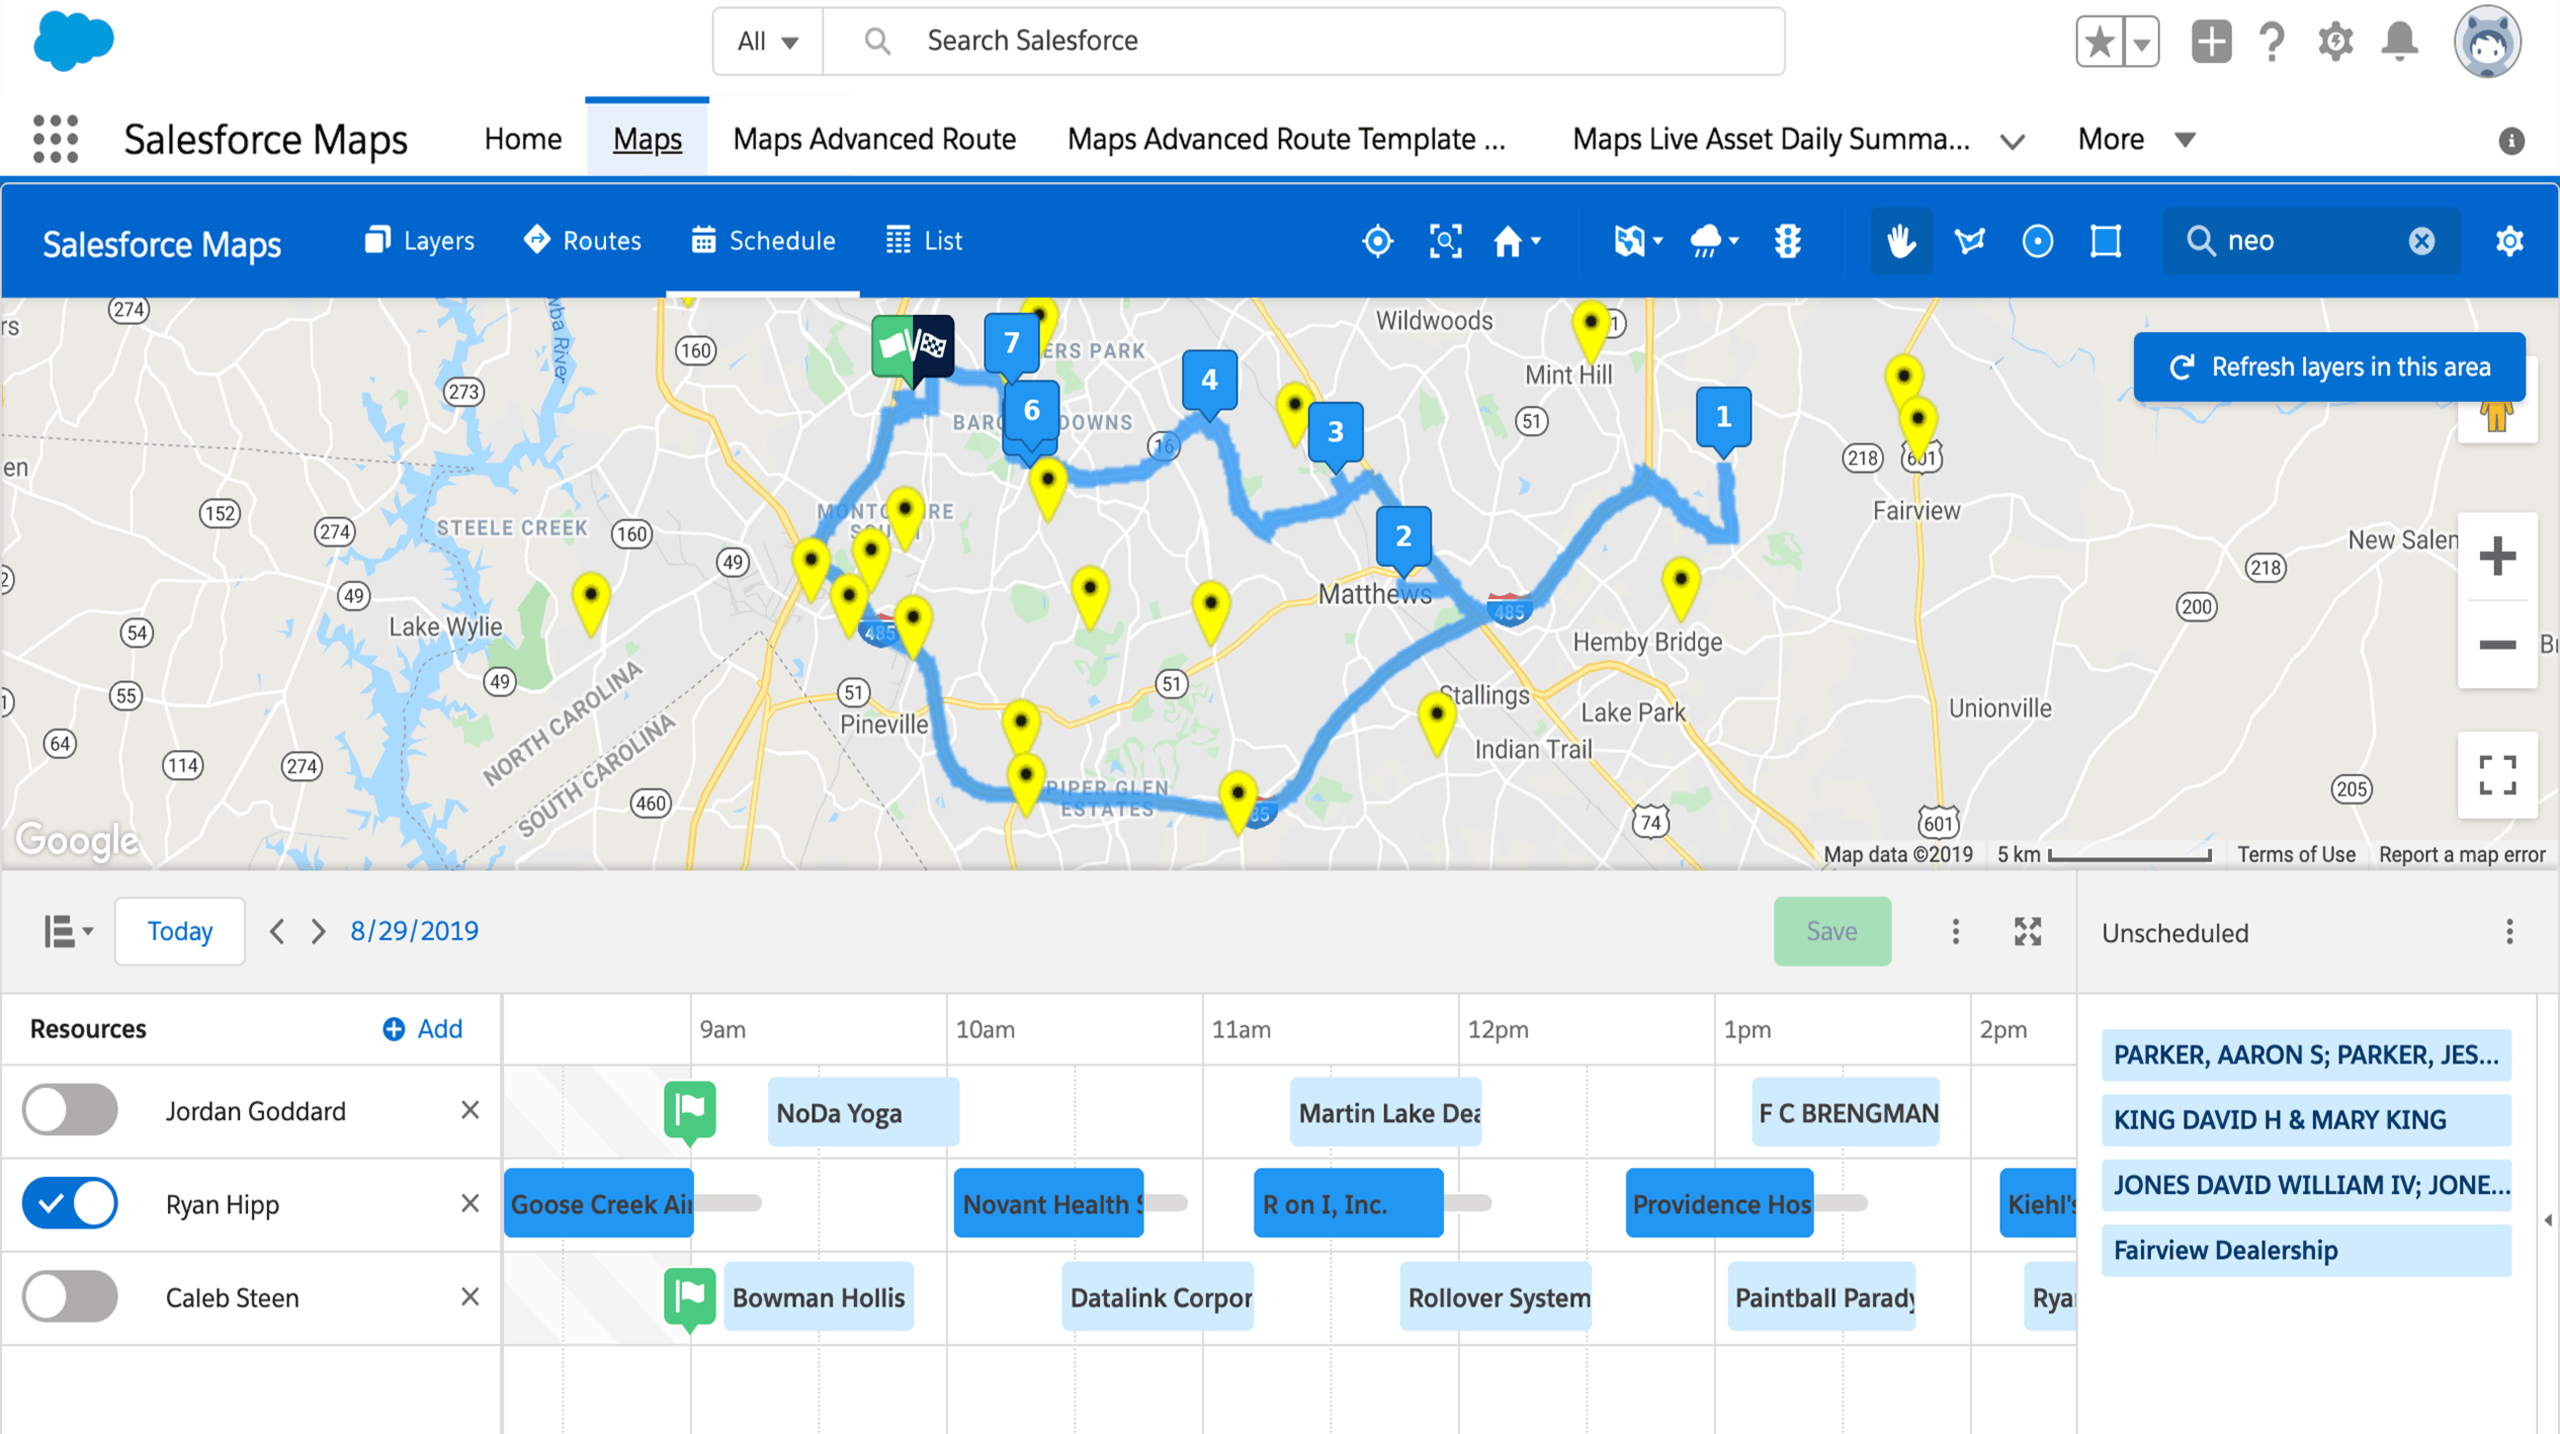Open the Help question mark

coord(2272,42)
